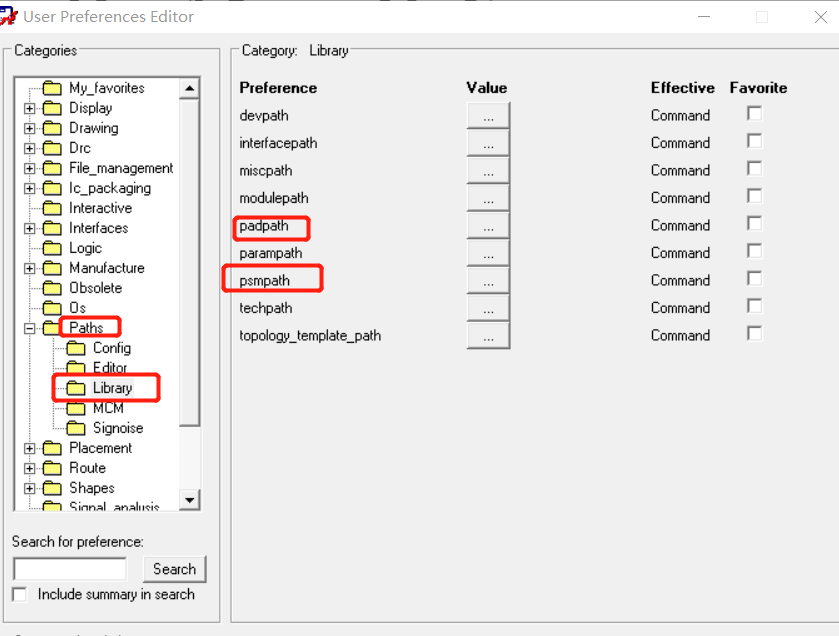Click the Search button
Screen dimensions: 839x636
tap(174, 569)
